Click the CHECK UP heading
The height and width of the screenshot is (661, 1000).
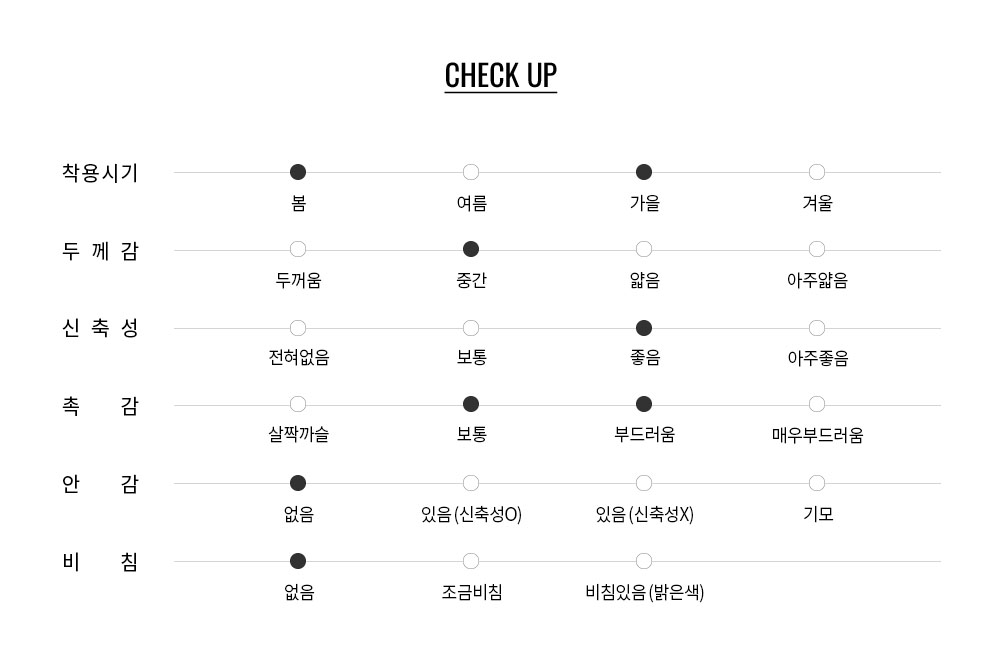click(x=500, y=76)
